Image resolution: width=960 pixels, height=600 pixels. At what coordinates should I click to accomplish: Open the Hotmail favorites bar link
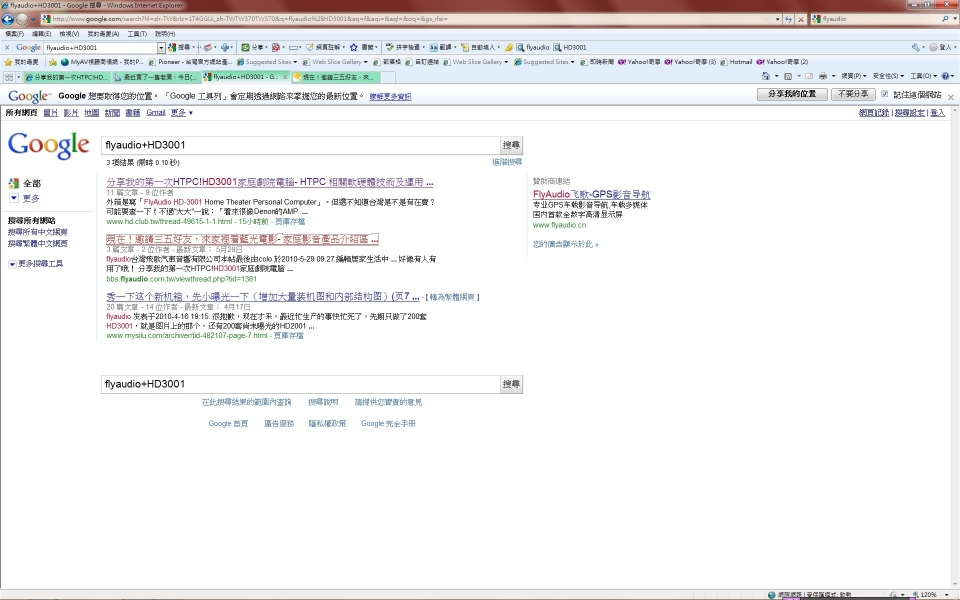tap(737, 62)
